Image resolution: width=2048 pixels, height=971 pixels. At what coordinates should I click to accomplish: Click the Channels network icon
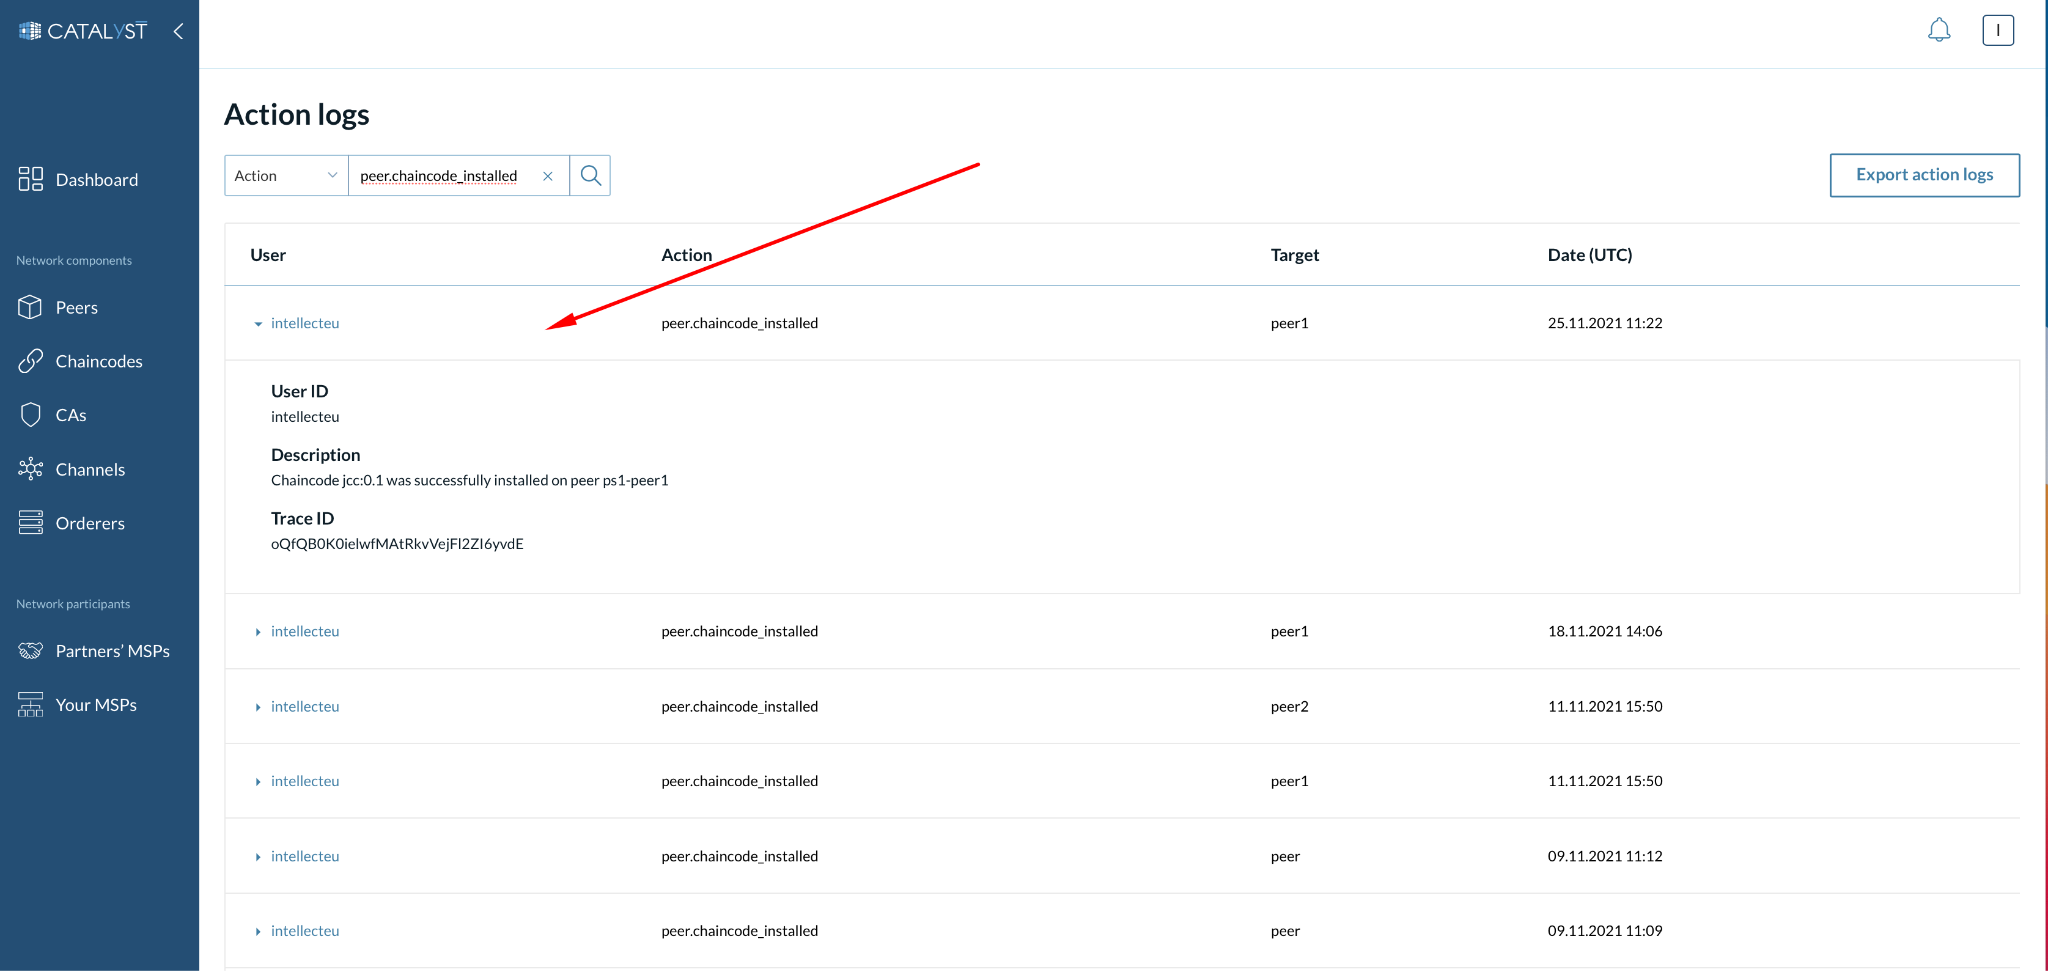(30, 469)
